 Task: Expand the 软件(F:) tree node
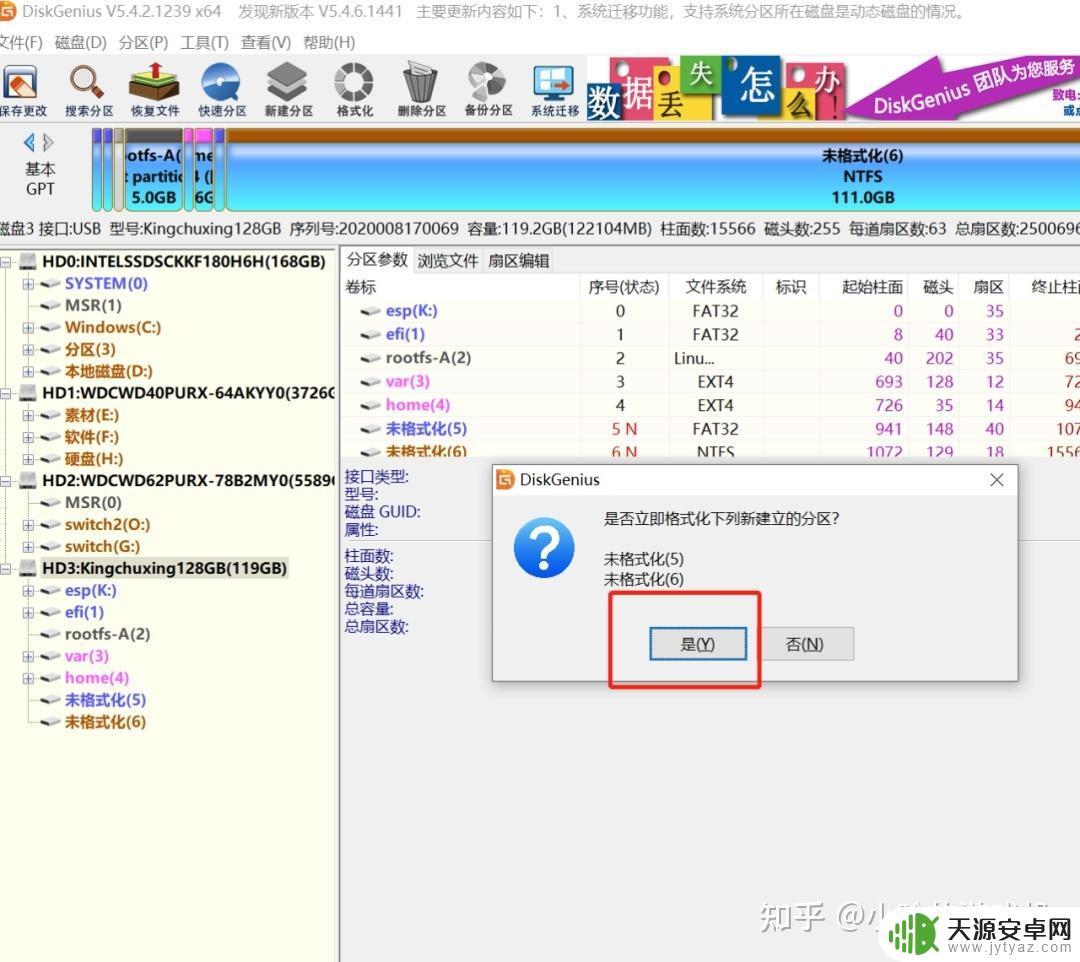tap(28, 437)
